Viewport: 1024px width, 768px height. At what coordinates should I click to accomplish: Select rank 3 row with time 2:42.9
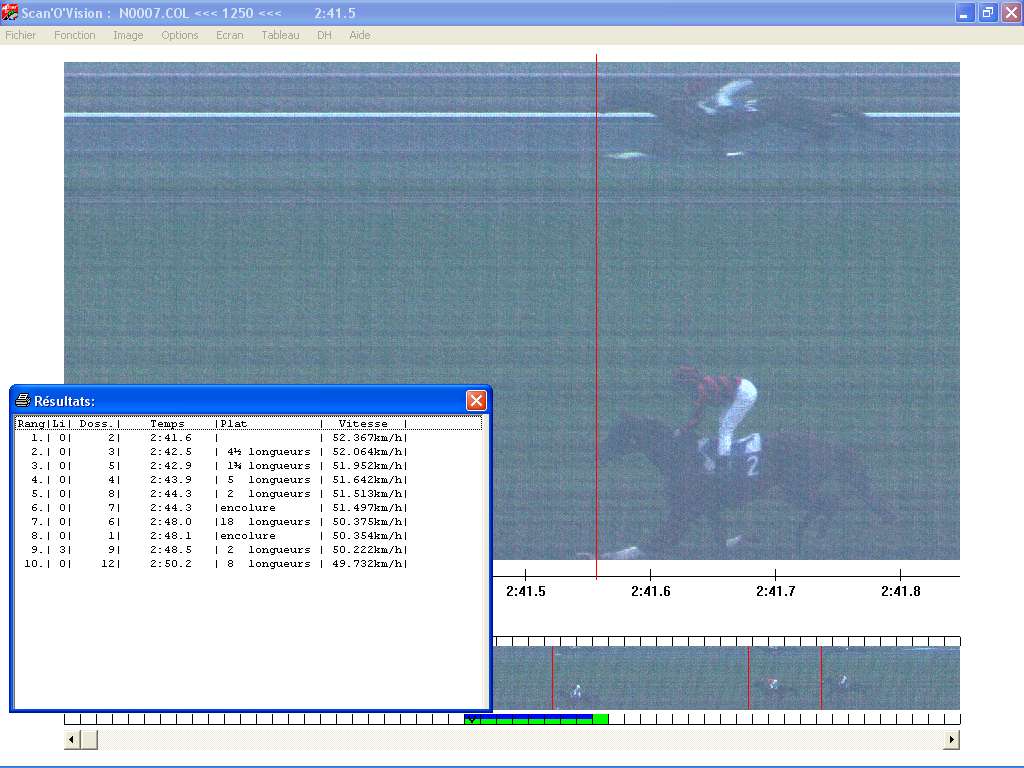pos(248,466)
